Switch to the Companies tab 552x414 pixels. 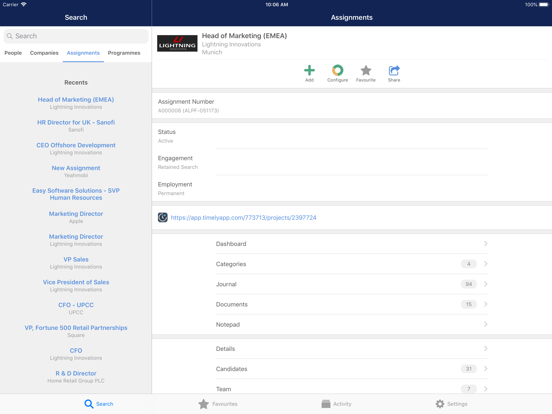coord(44,53)
